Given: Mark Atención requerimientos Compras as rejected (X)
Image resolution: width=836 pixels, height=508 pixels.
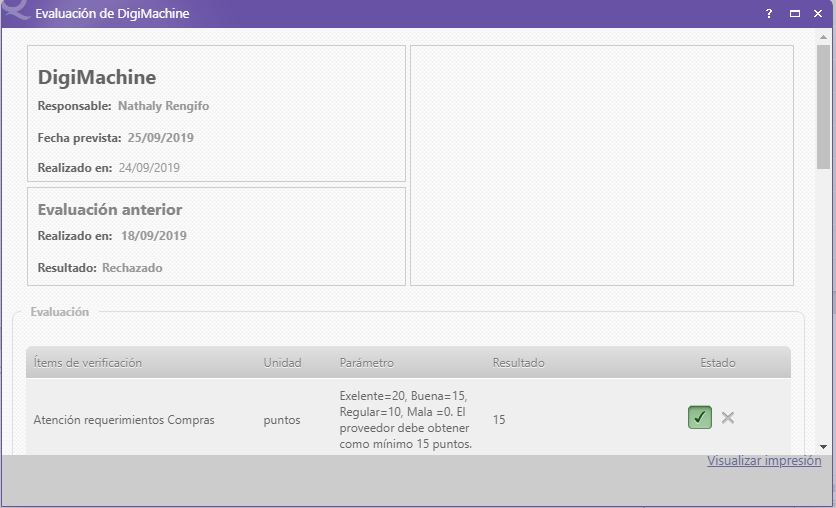Looking at the screenshot, I should coord(728,417).
